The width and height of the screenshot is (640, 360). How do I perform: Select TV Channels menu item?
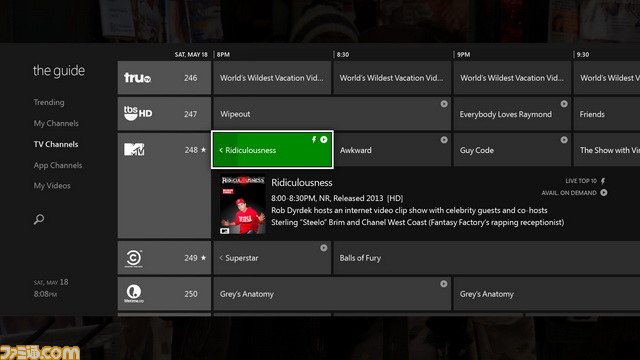56,144
